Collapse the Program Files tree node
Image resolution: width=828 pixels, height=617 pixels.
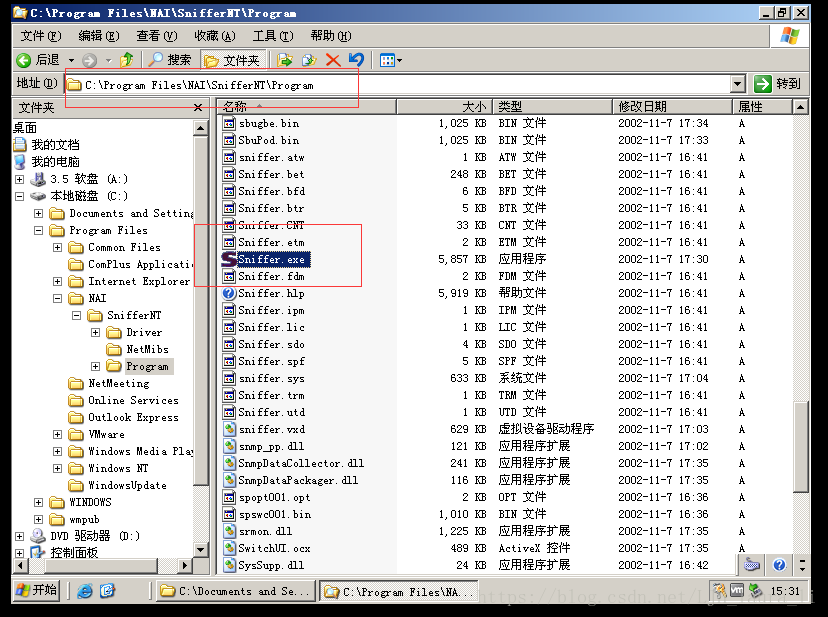point(39,230)
